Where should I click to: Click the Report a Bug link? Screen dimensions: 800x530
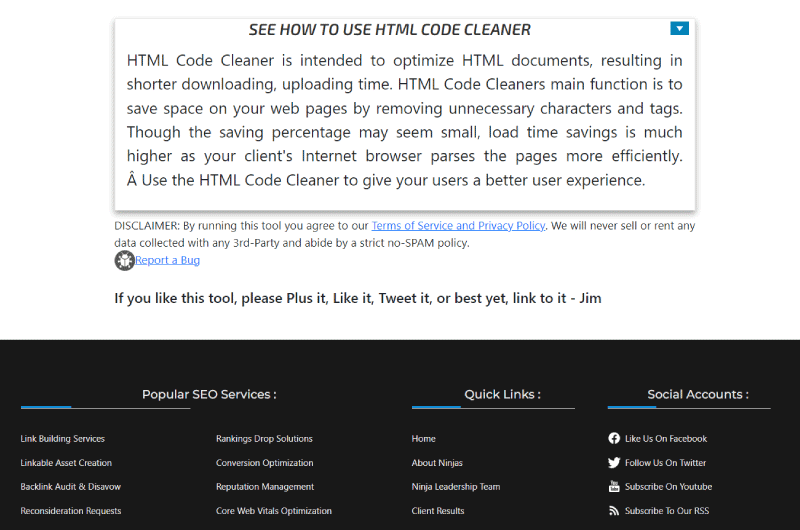tap(167, 260)
